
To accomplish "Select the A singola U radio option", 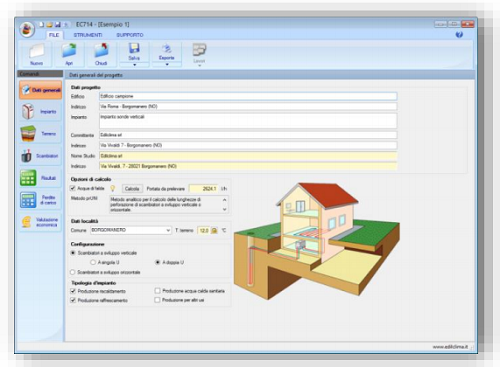I will coord(93,262).
